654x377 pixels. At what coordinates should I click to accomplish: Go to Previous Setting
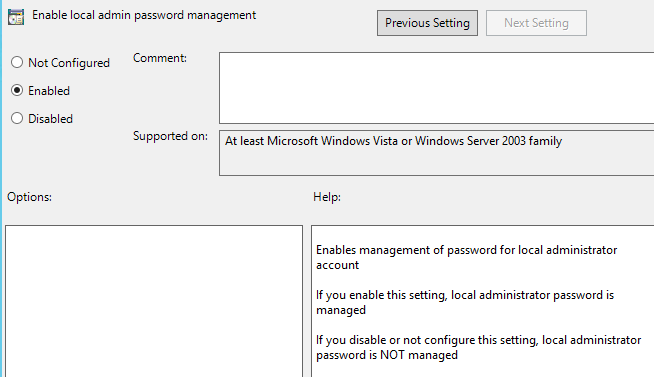(427, 23)
